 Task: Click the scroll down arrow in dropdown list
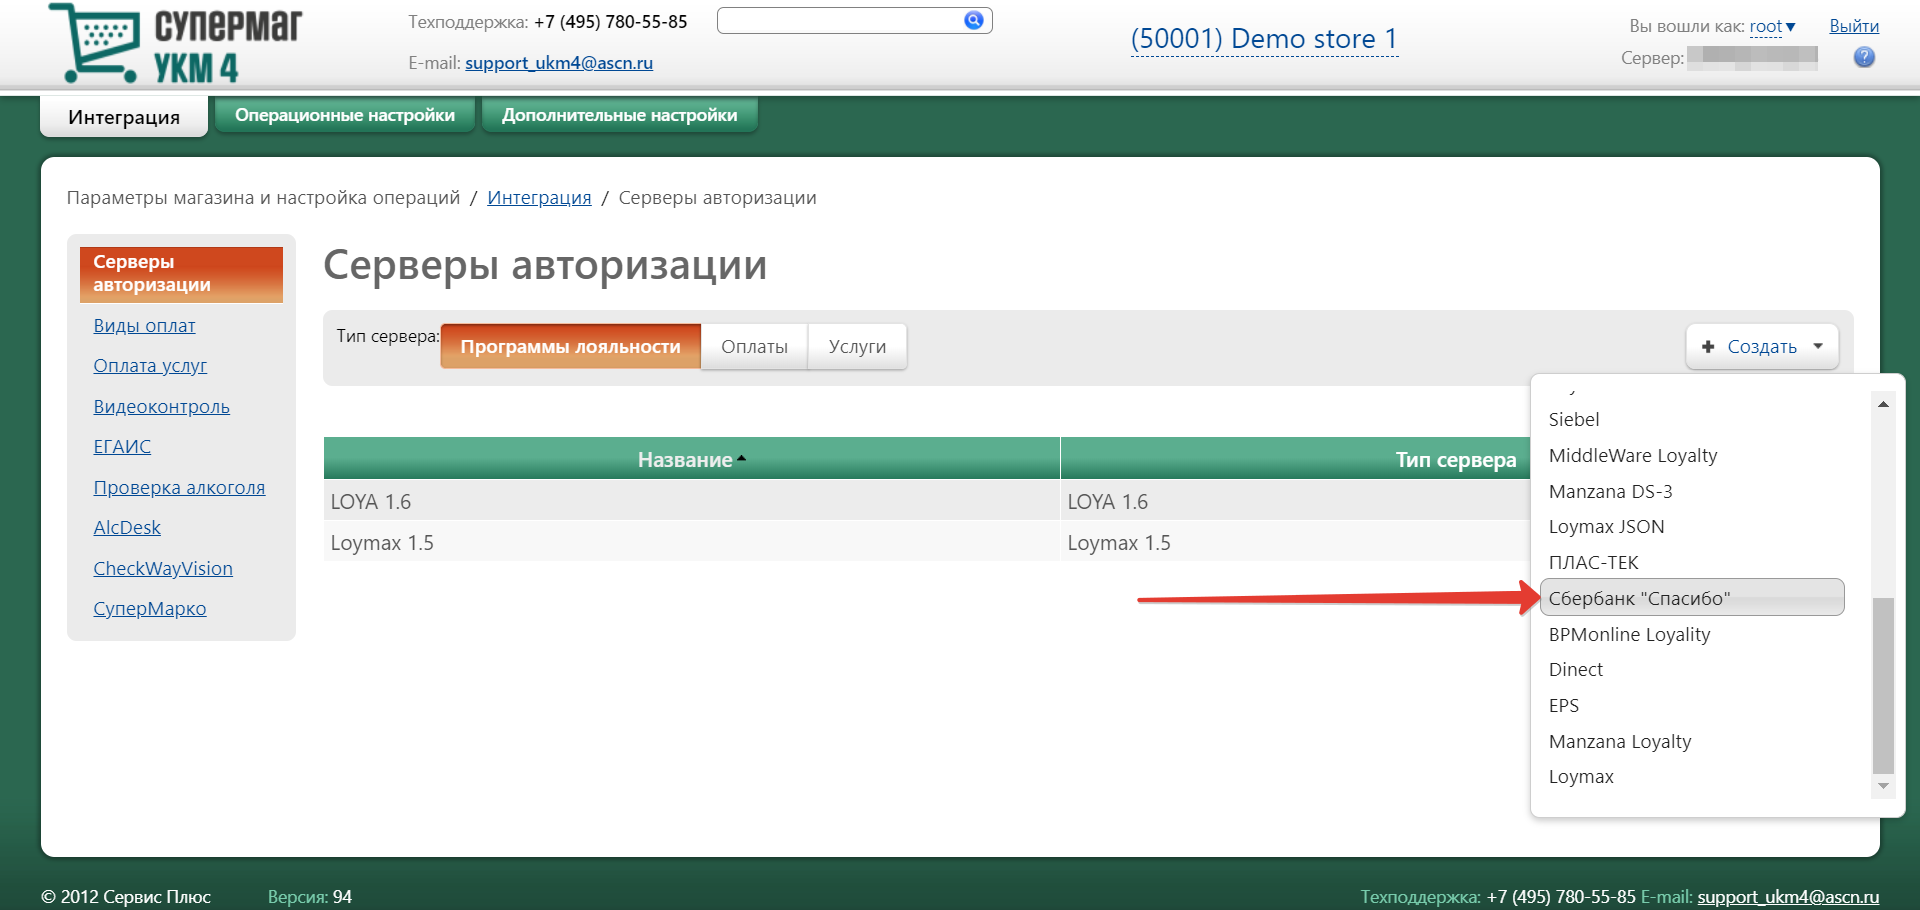(1883, 786)
